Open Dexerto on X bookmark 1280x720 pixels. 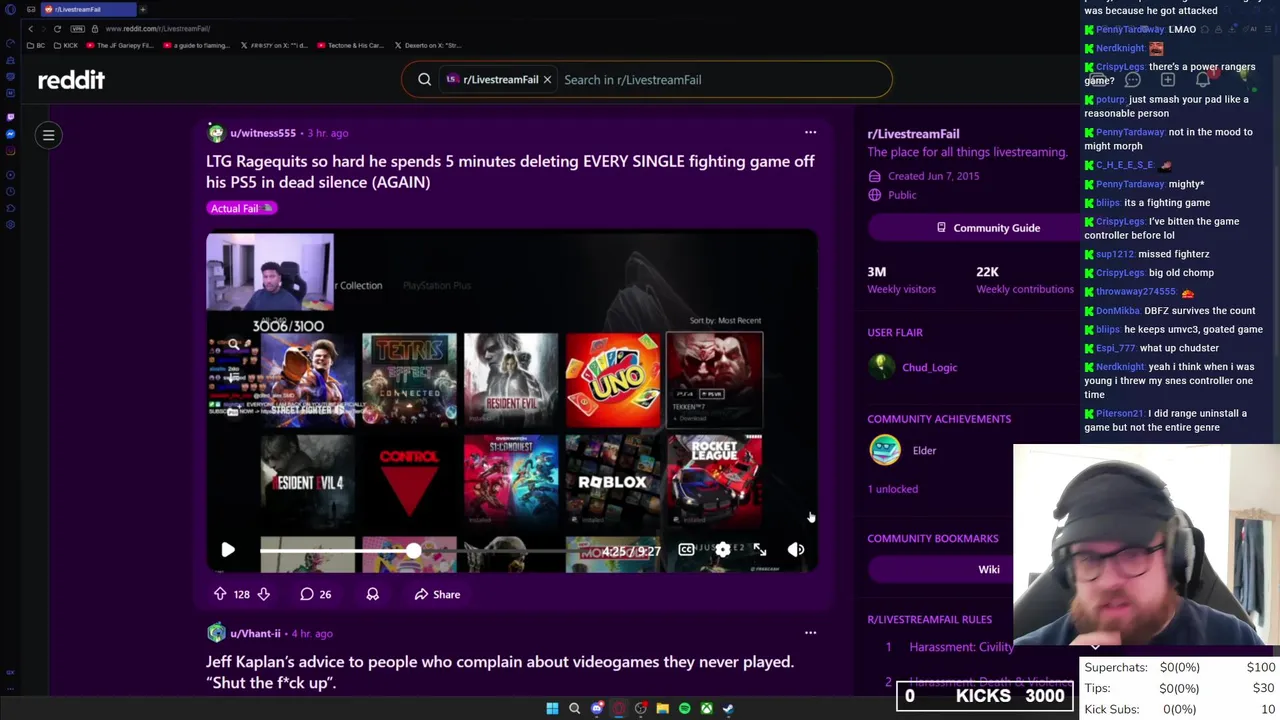pos(428,45)
